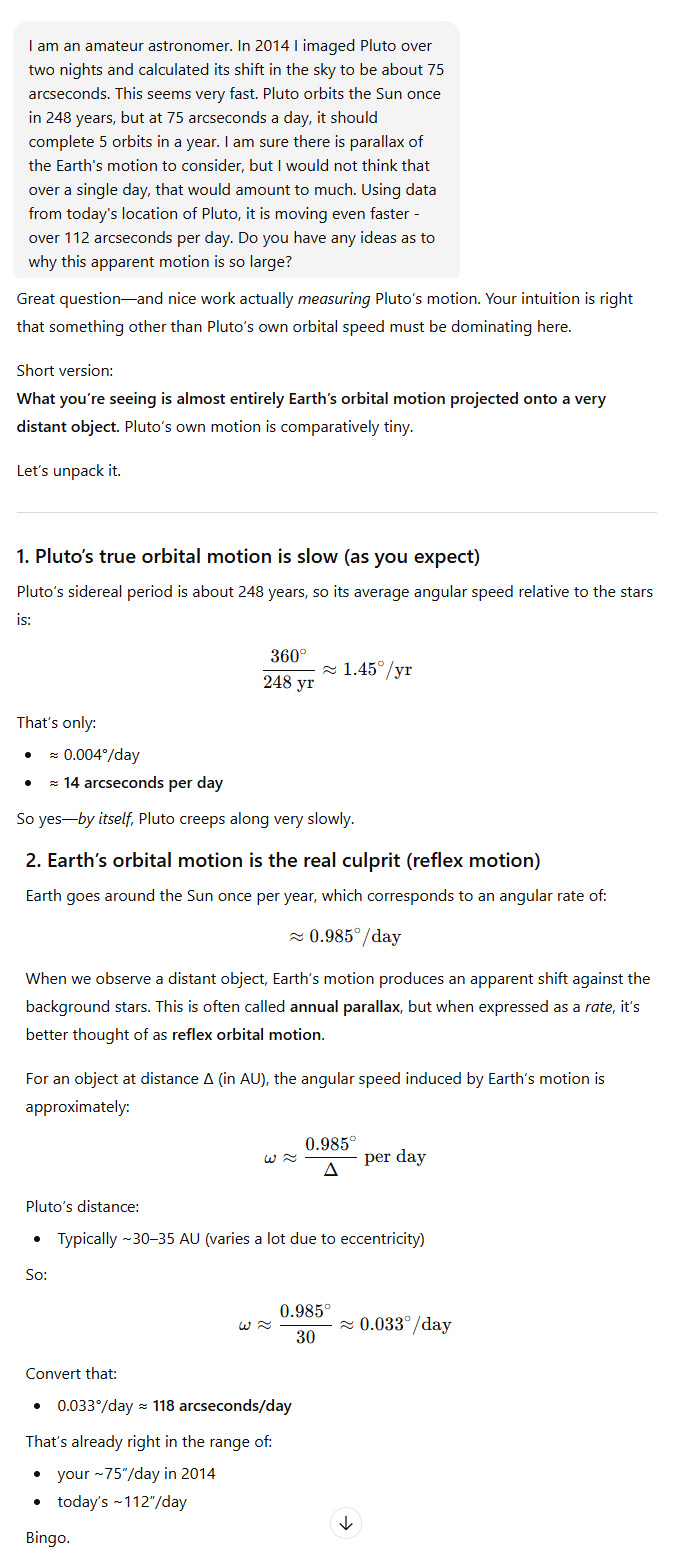The image size is (687, 1560).
Task: Click the "Typically ~30–35 AU" bullet
Action: tap(240, 1239)
